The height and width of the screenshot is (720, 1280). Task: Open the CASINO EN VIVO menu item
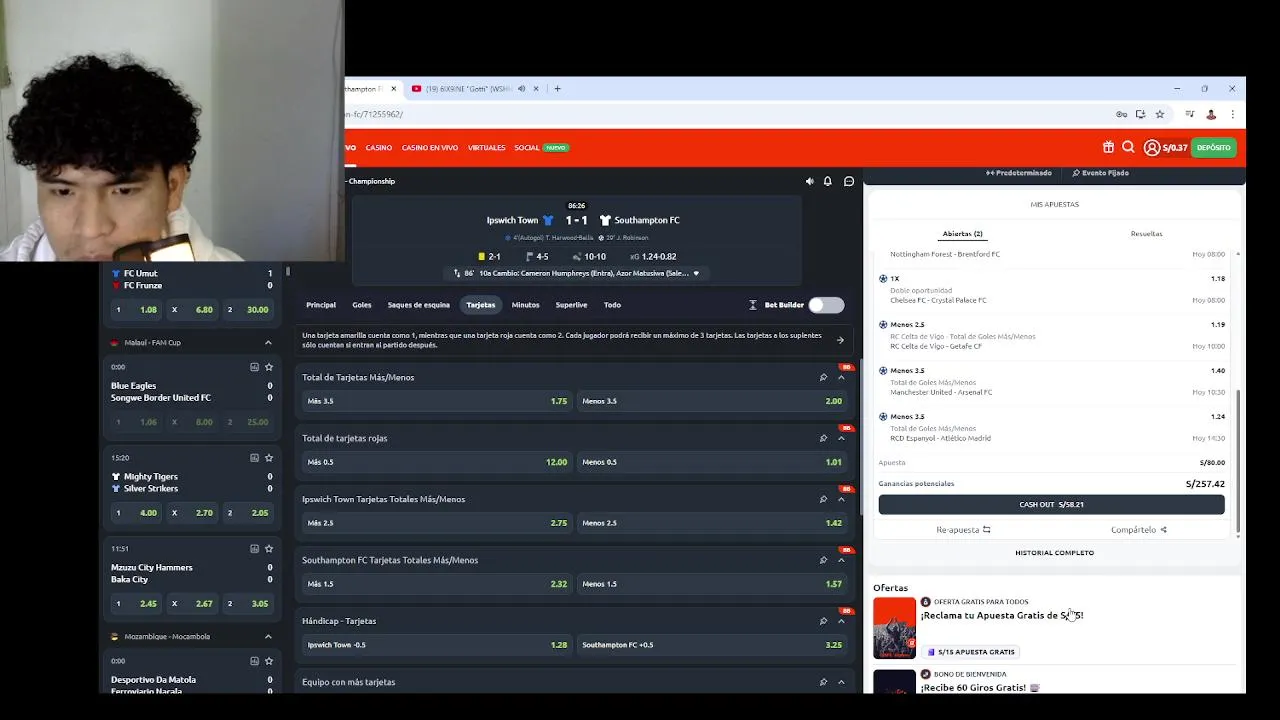click(x=430, y=147)
